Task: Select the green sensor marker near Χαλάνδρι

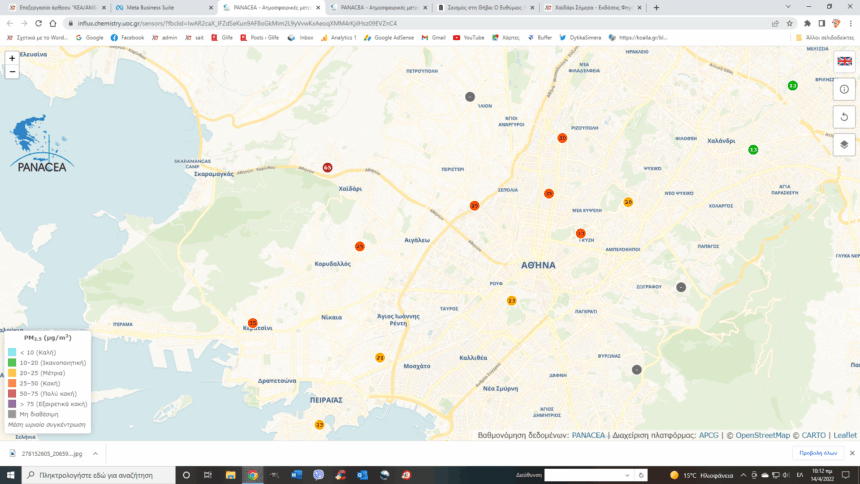Action: (x=753, y=149)
